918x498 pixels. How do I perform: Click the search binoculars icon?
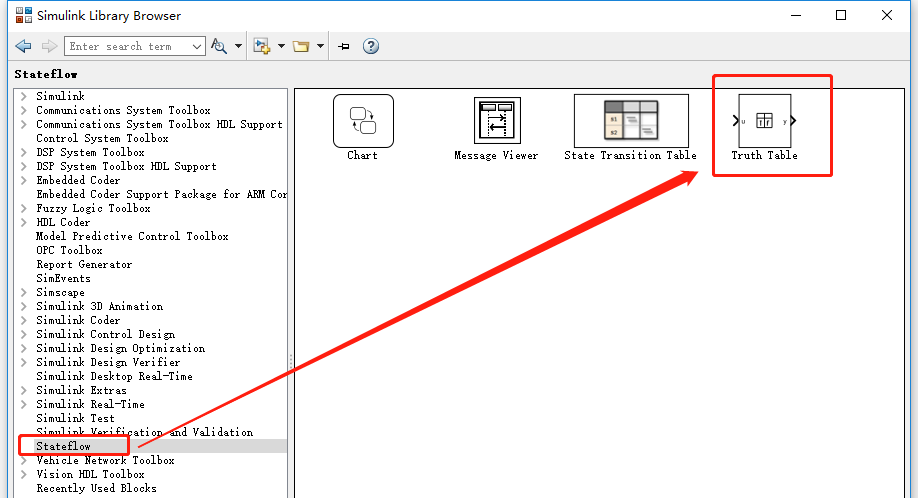(219, 46)
